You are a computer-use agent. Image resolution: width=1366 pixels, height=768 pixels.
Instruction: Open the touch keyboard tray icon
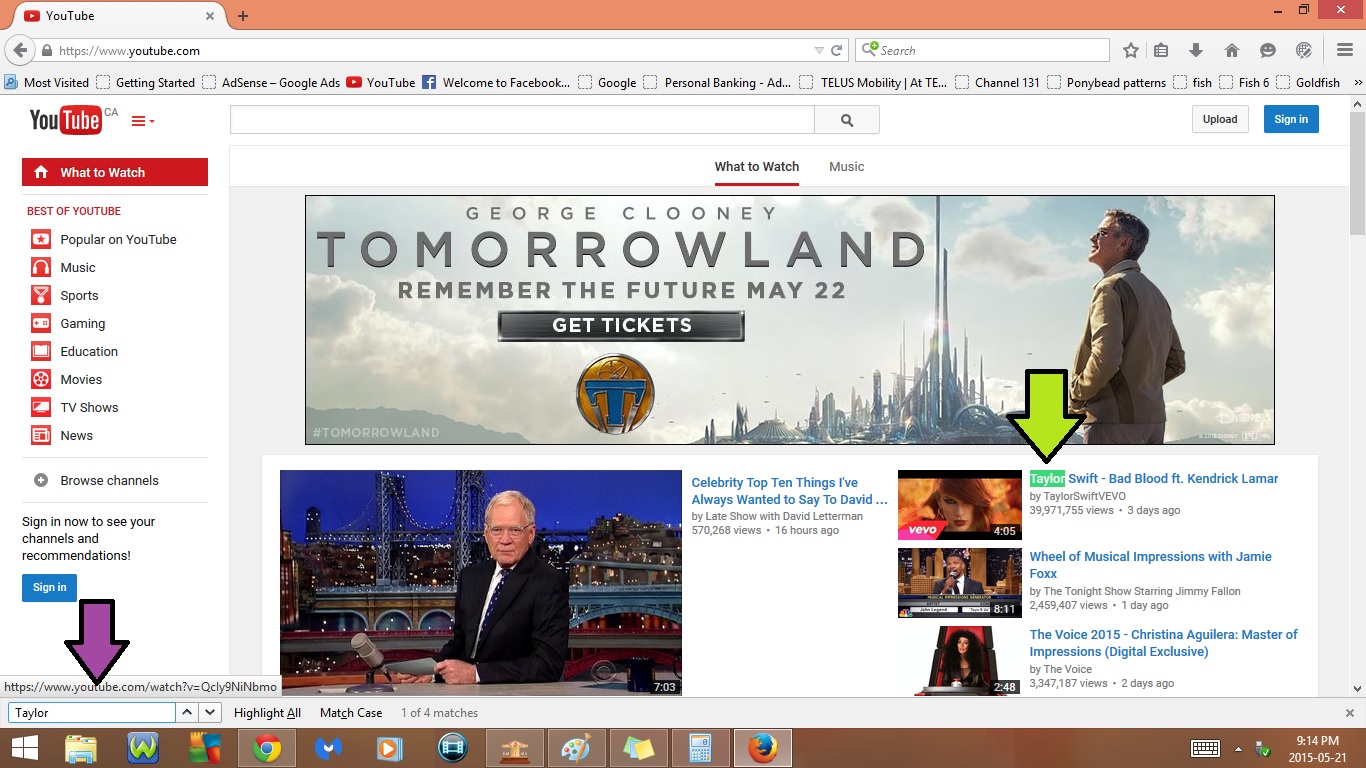(1205, 748)
